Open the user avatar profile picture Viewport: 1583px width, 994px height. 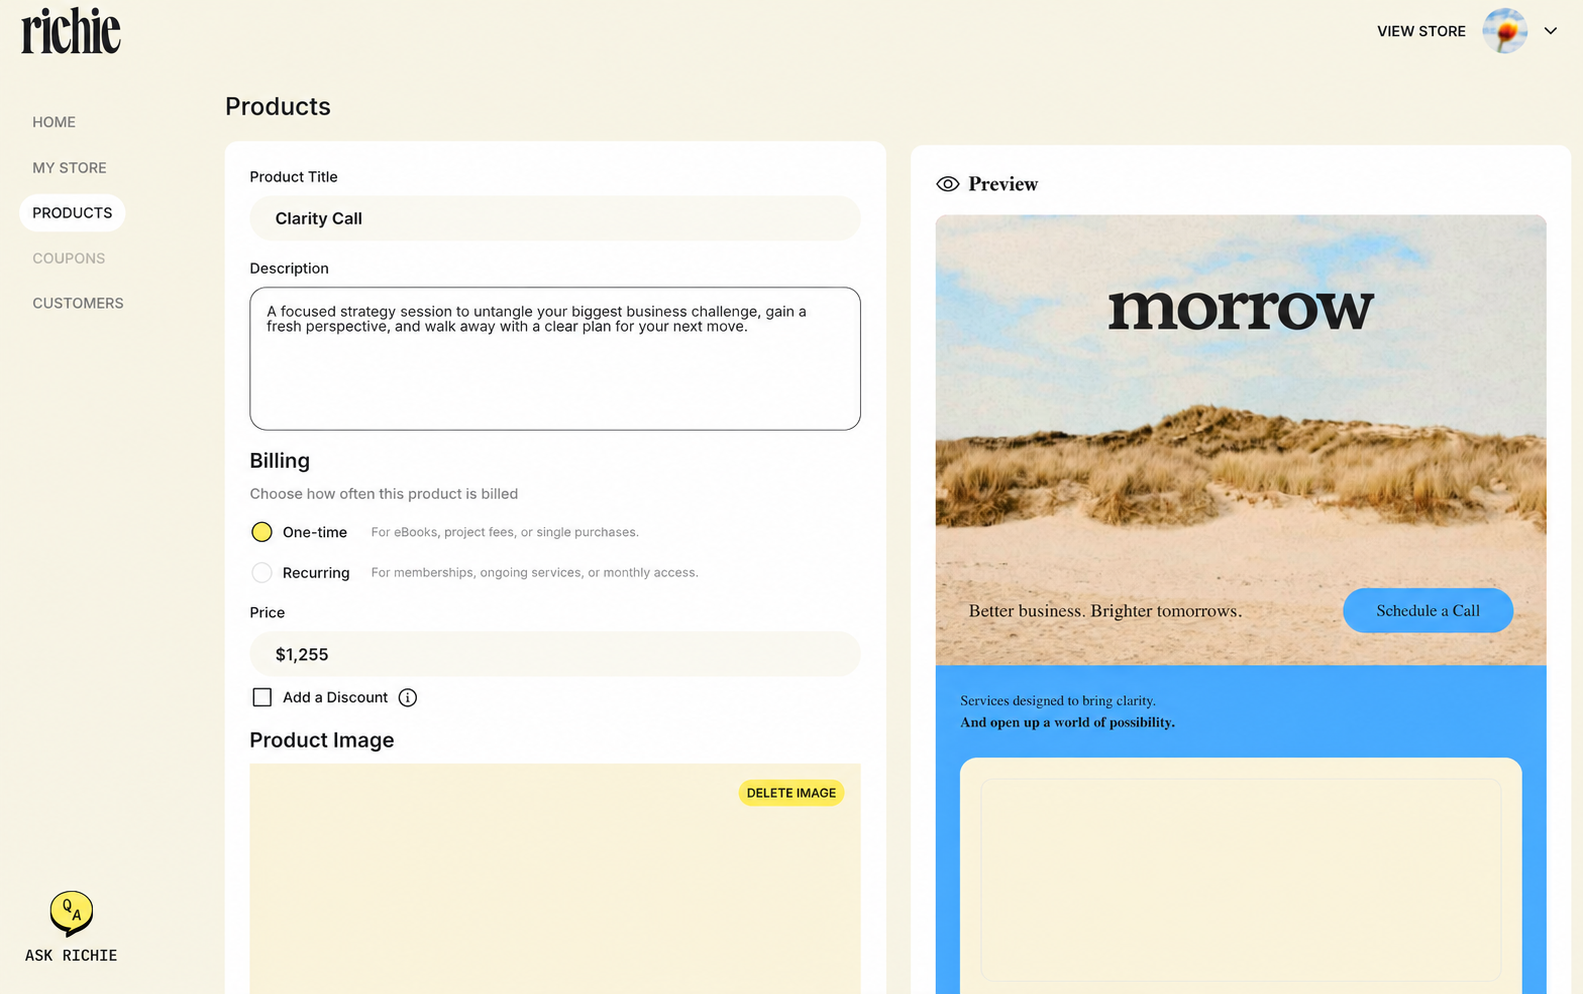[x=1504, y=31]
